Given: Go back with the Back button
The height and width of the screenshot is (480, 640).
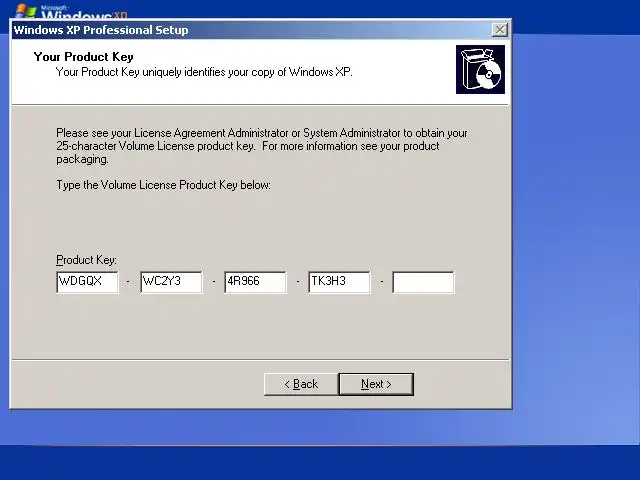Looking at the screenshot, I should coord(301,384).
